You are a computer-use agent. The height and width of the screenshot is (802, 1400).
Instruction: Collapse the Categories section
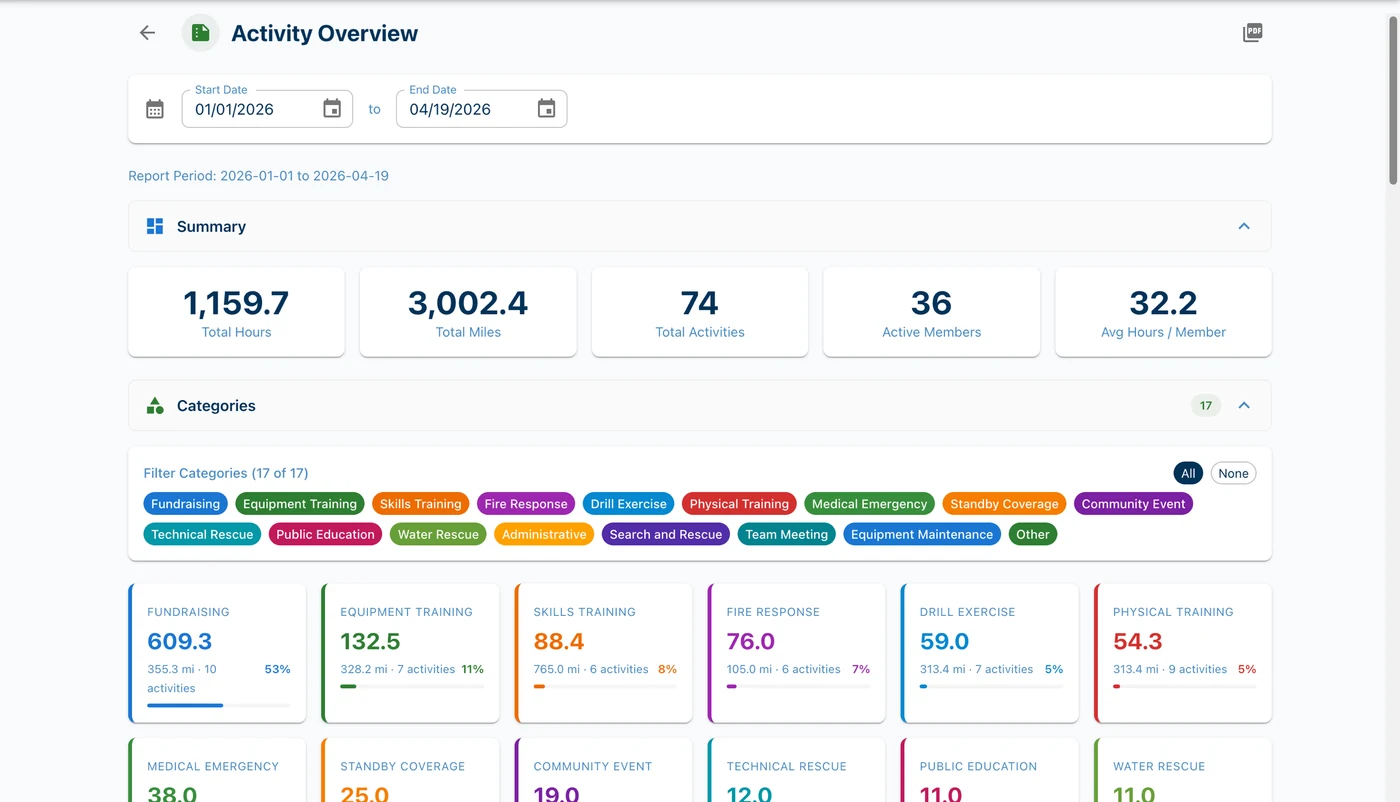(1244, 405)
